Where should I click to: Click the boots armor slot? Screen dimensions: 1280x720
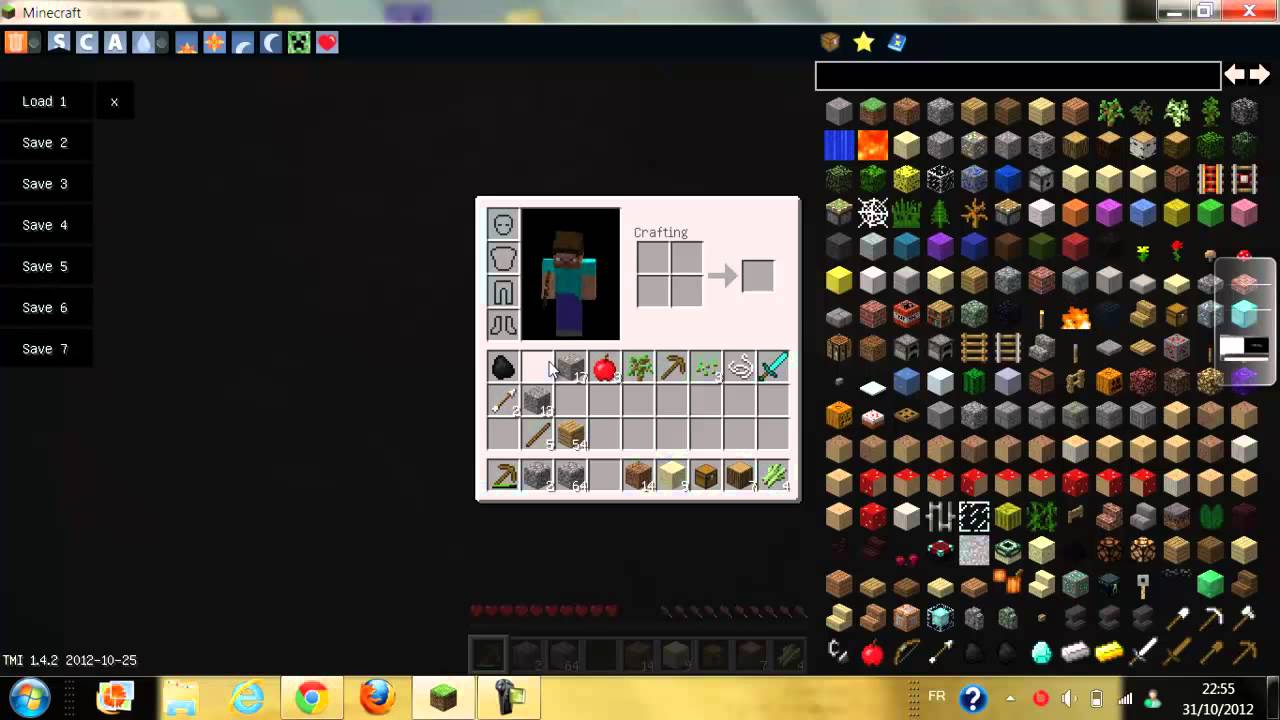[503, 325]
